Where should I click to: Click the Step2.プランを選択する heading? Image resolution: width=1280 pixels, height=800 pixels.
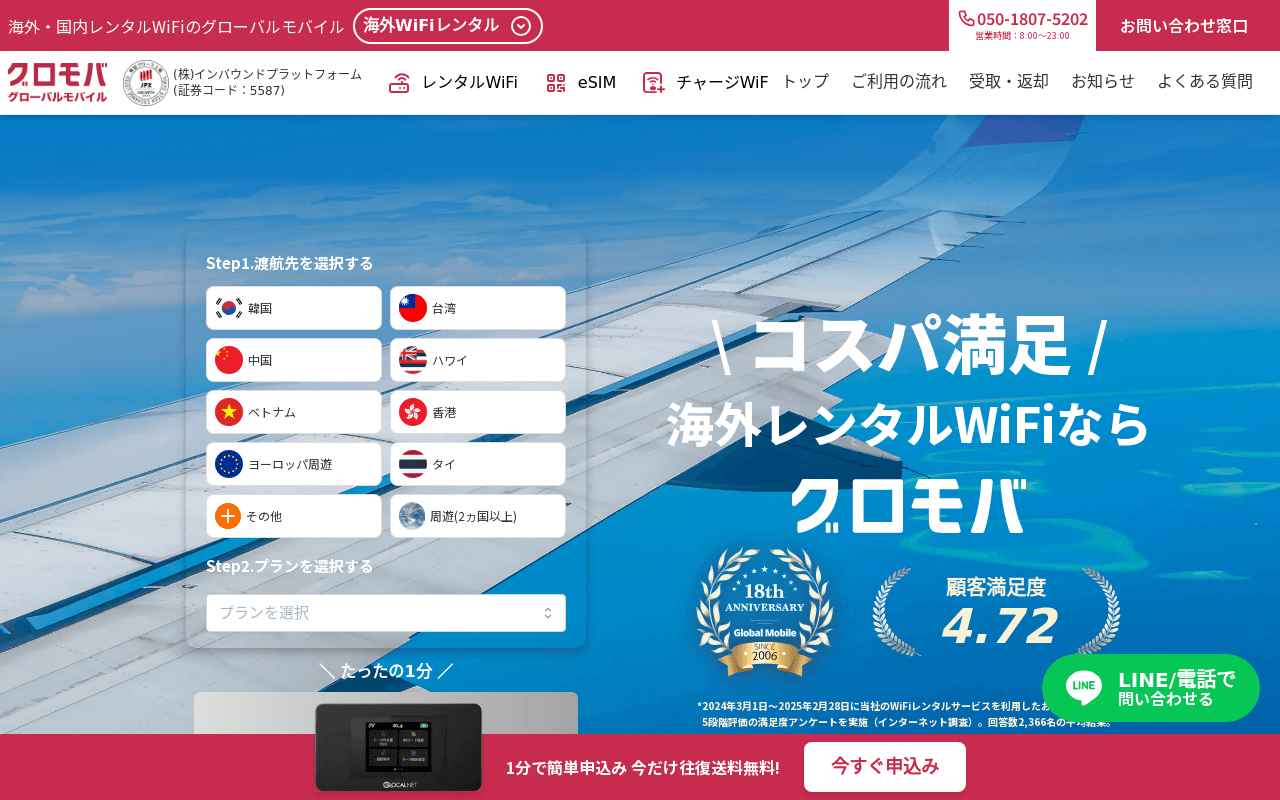coord(290,566)
